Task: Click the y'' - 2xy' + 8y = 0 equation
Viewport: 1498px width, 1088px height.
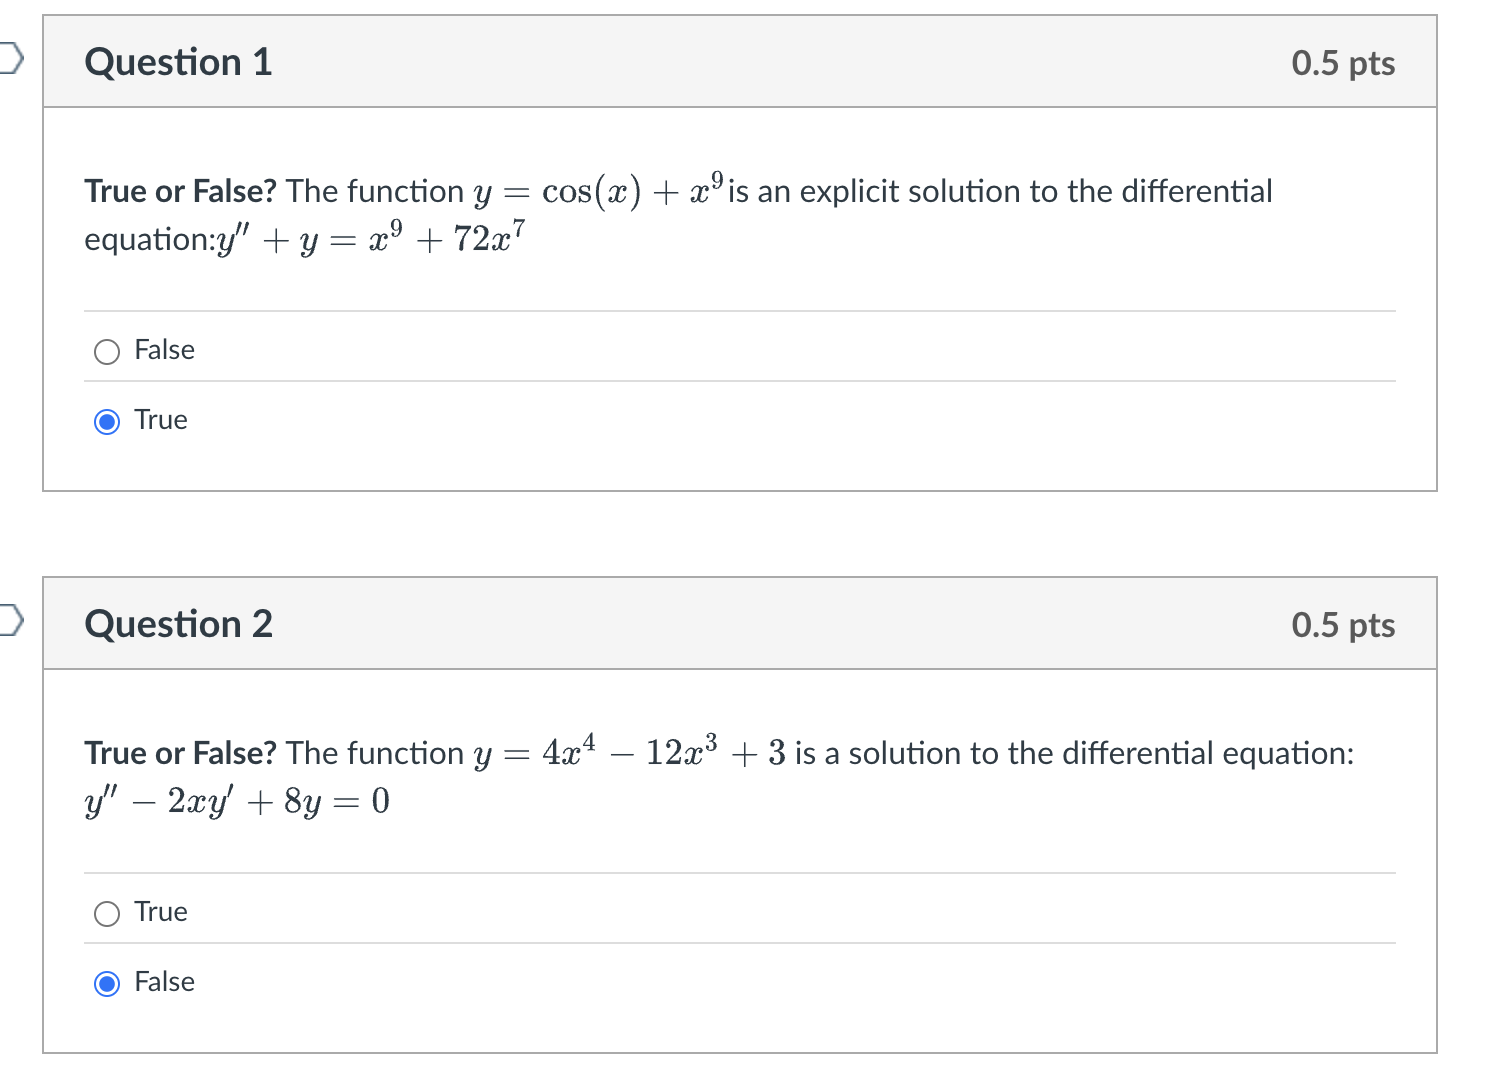Action: (x=237, y=800)
